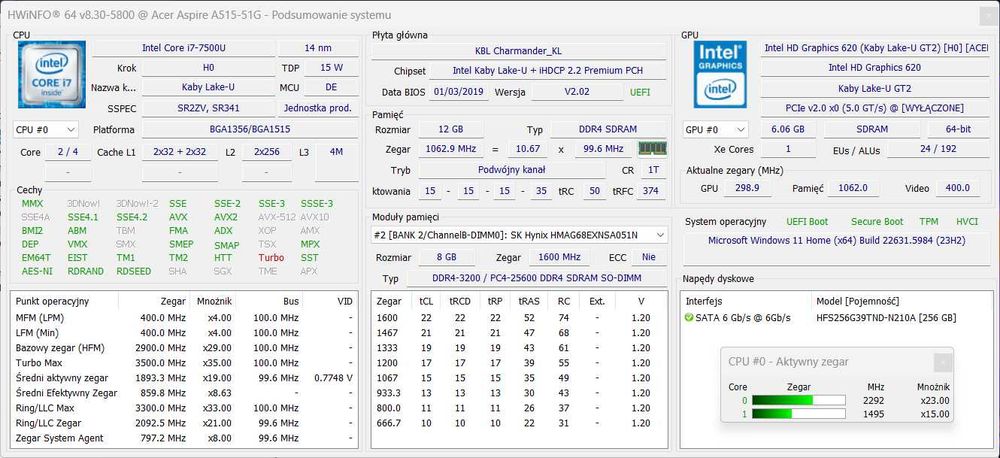Click the green SATA status check icon
Image resolution: width=1000 pixels, height=458 pixels.
tap(689, 318)
